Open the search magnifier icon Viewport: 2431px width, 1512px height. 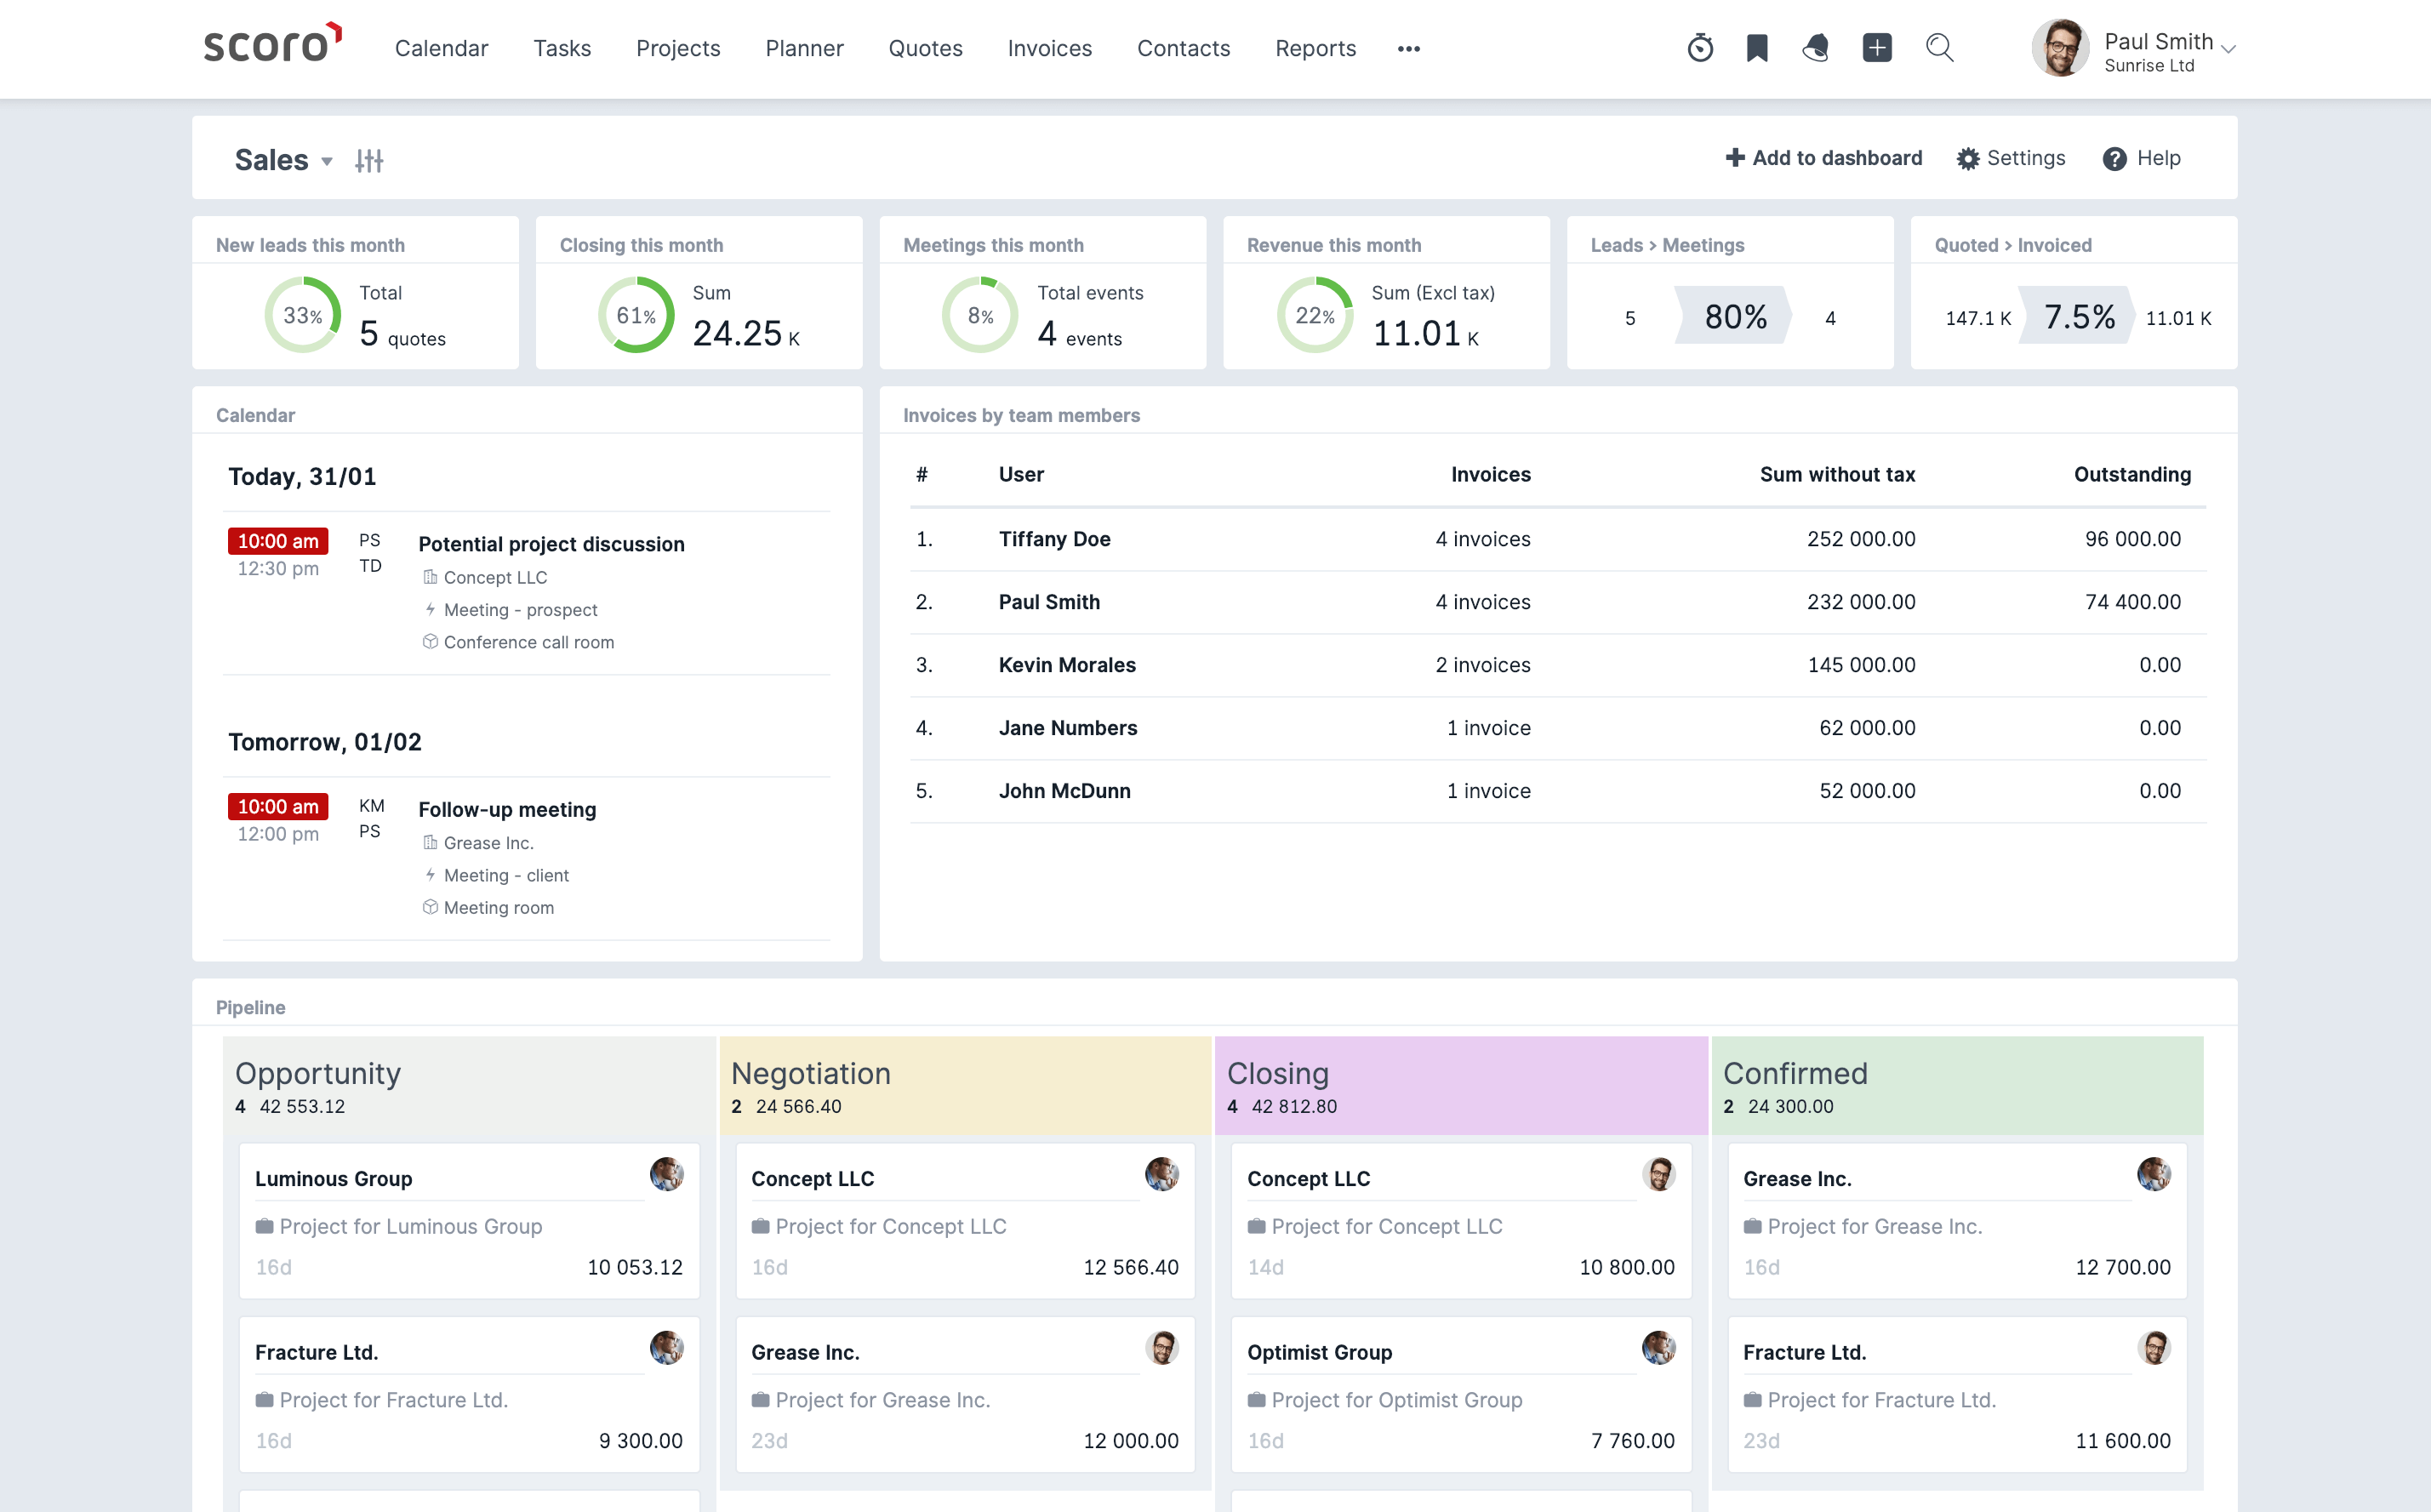(x=1940, y=48)
